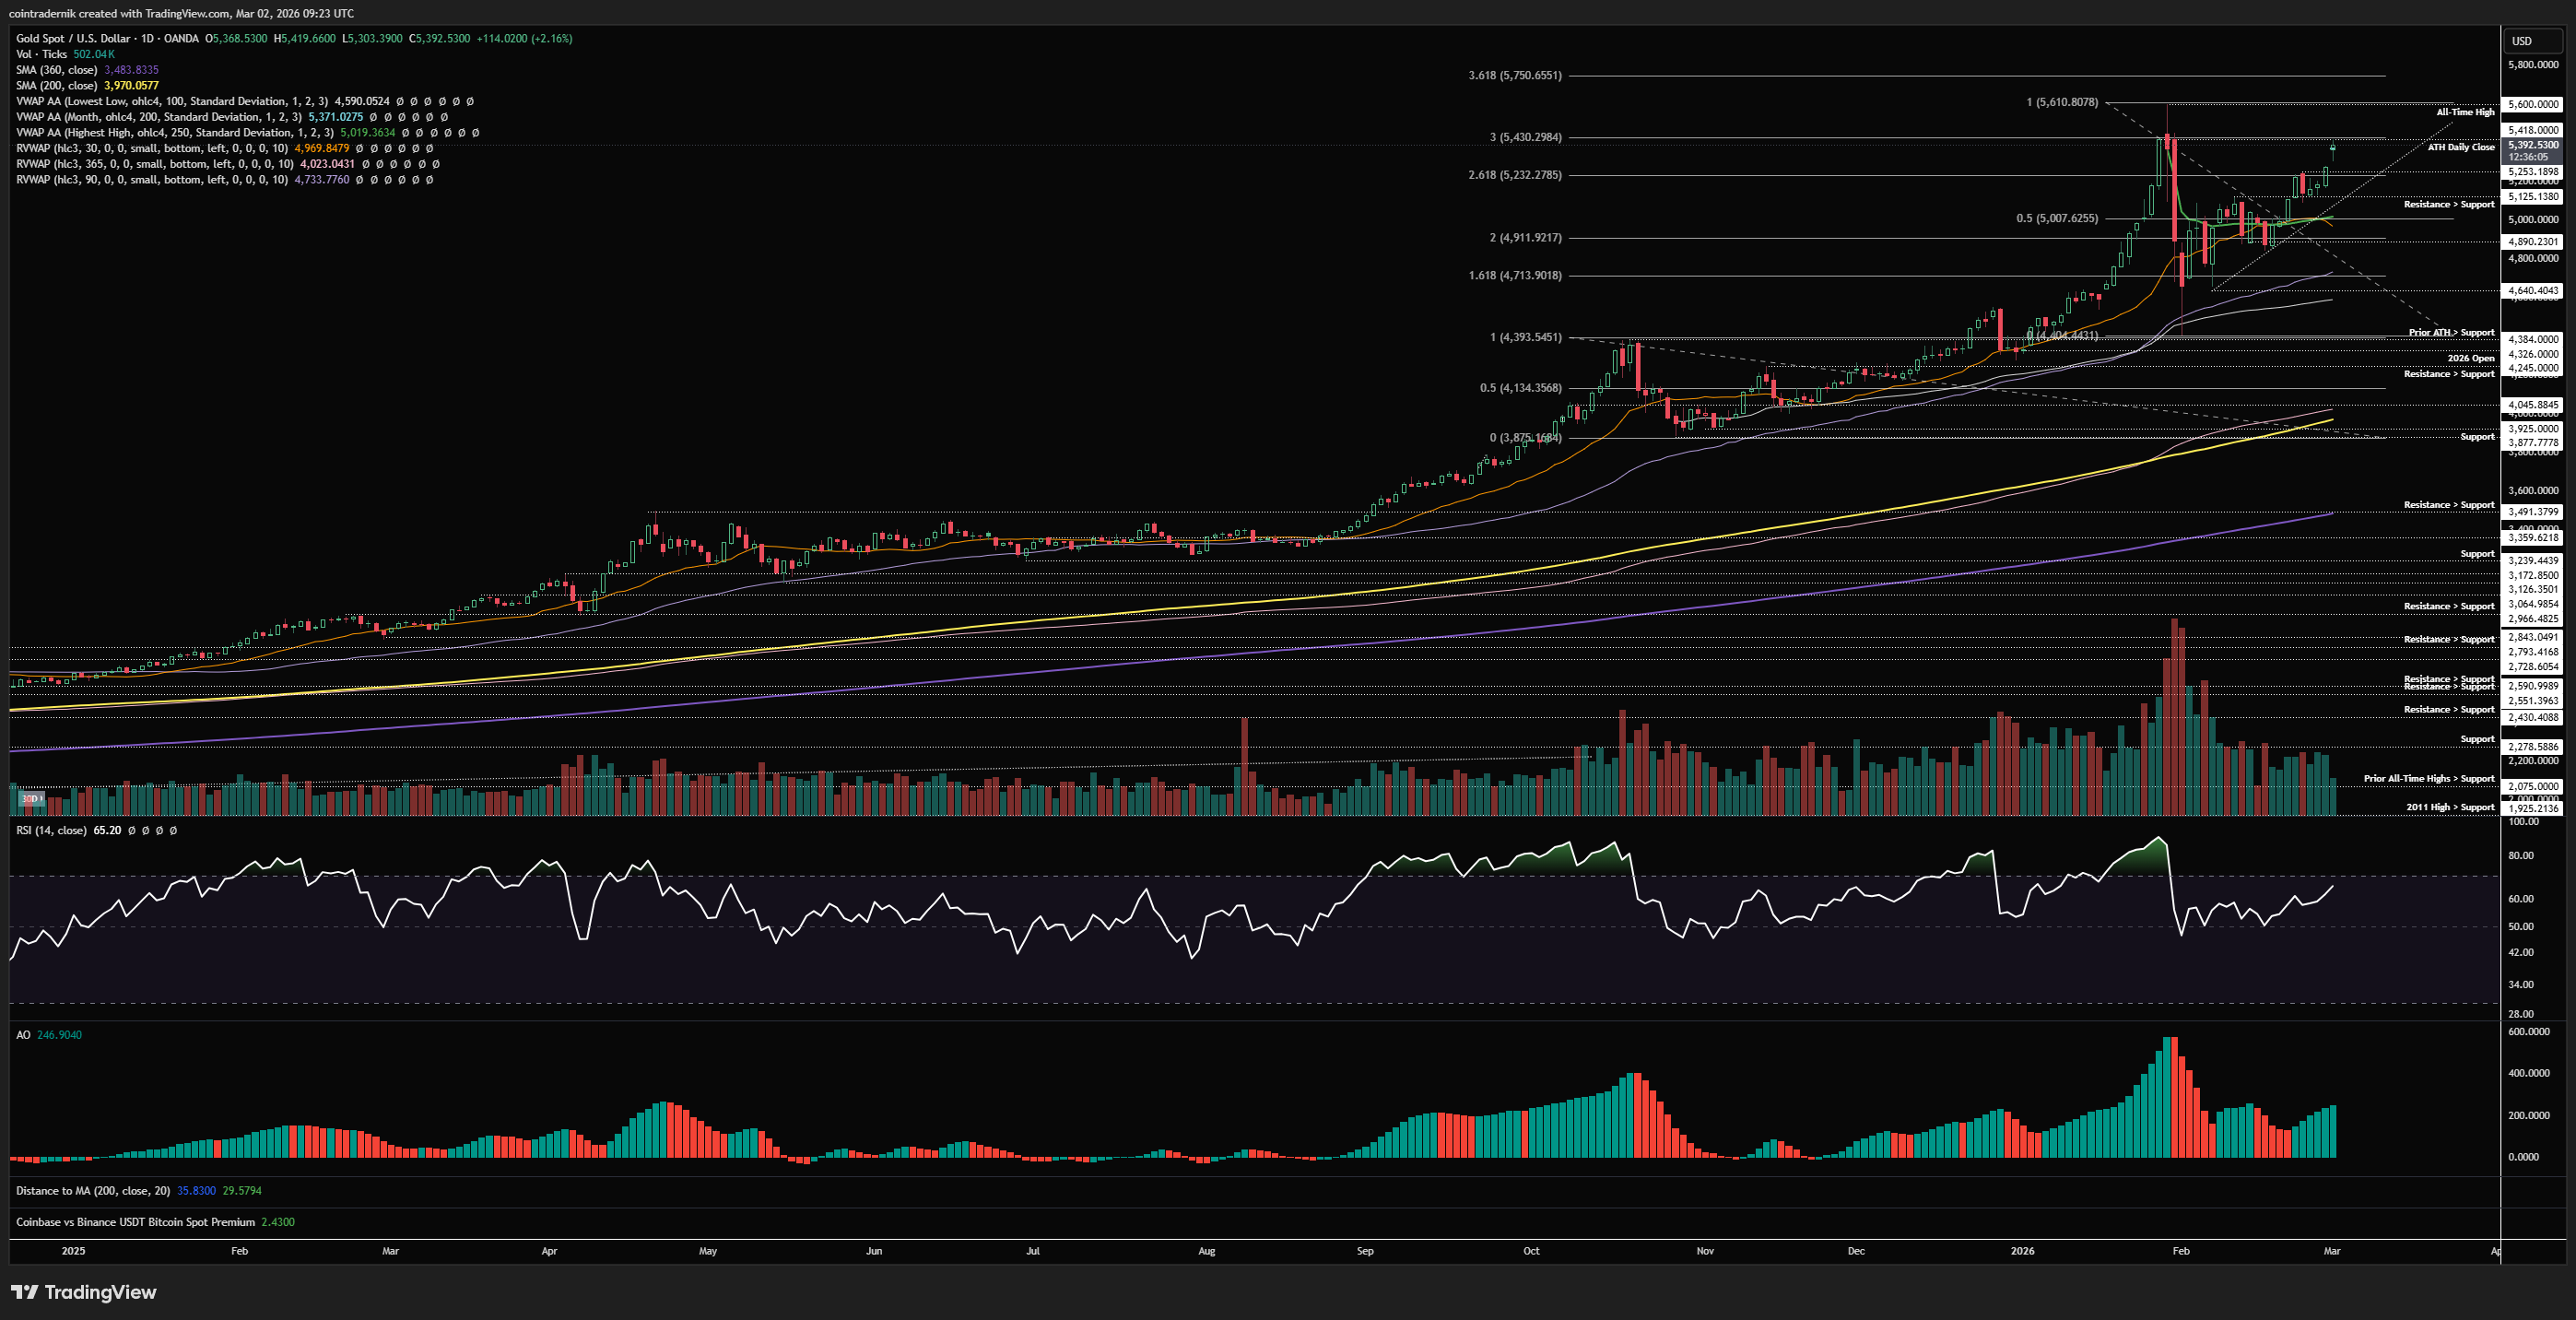Select the Vol · Ticks indicator legend
This screenshot has width=2576, height=1320.
tap(42, 54)
